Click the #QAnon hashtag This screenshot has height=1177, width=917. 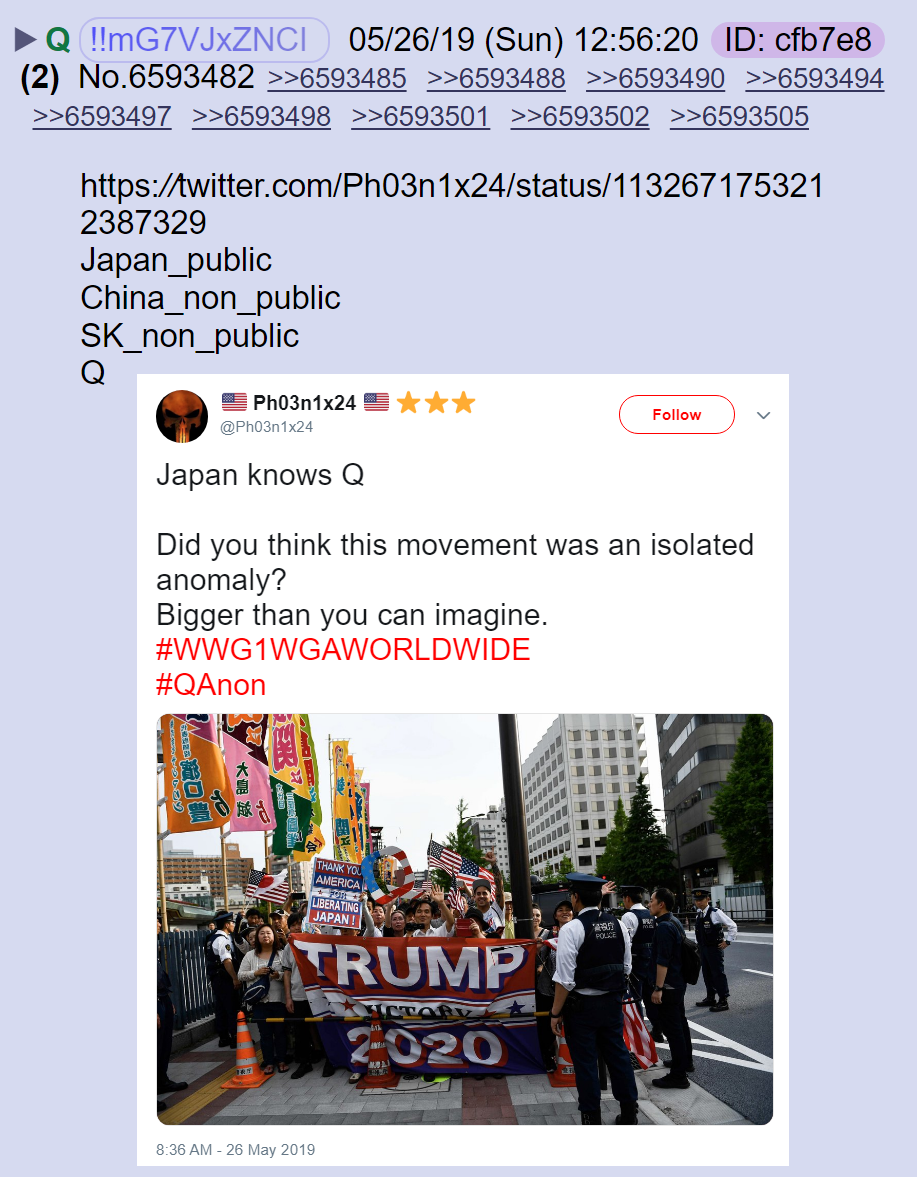tap(211, 685)
